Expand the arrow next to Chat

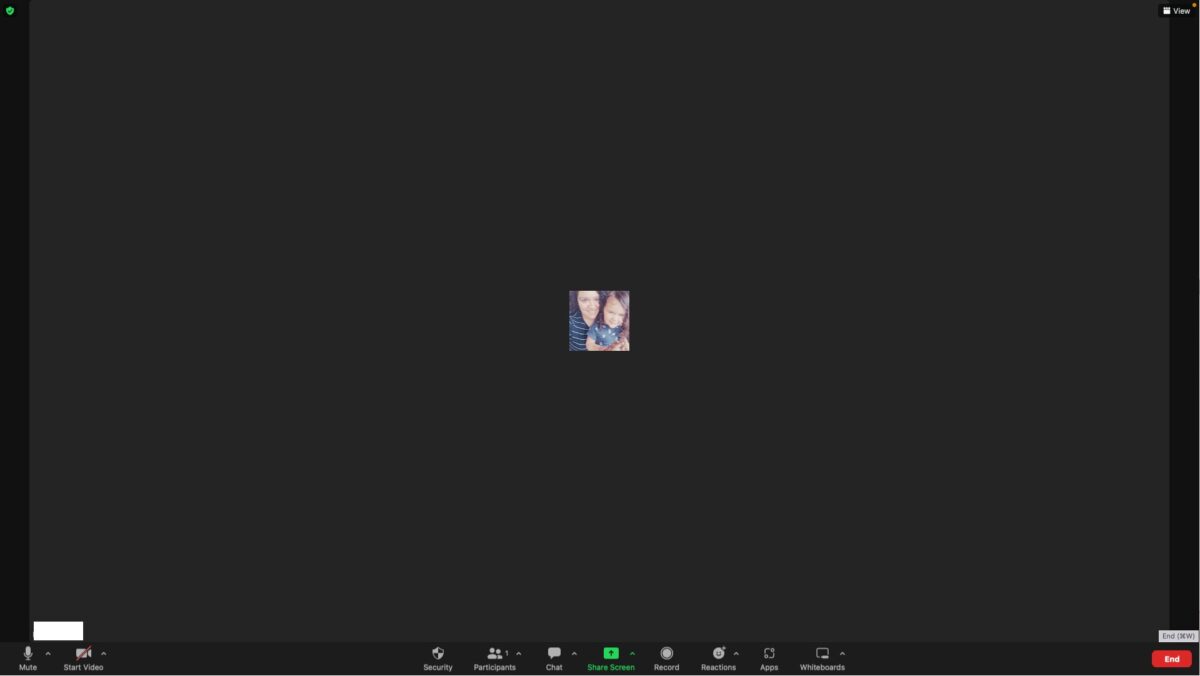click(x=574, y=654)
